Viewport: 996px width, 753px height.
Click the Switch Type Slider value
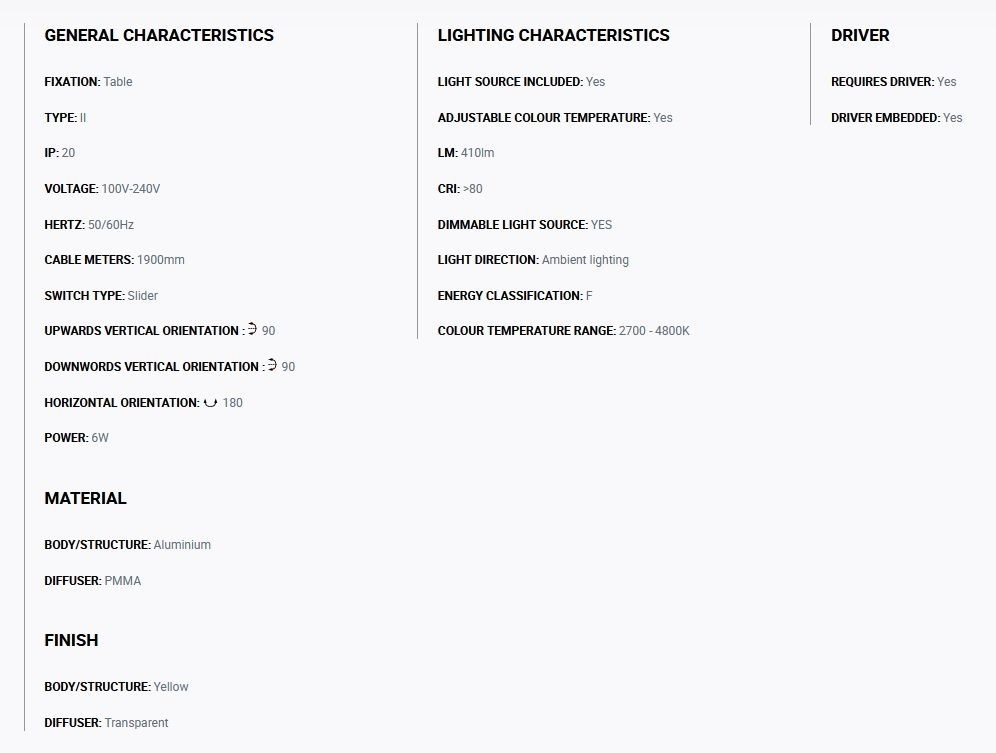click(142, 295)
